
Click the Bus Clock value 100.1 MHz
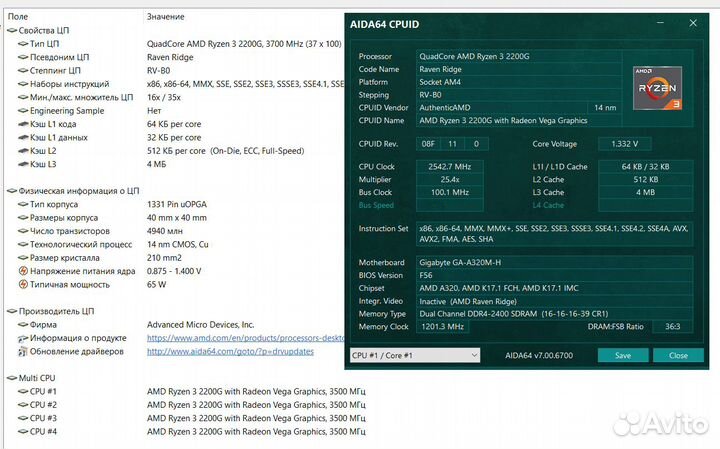450,192
